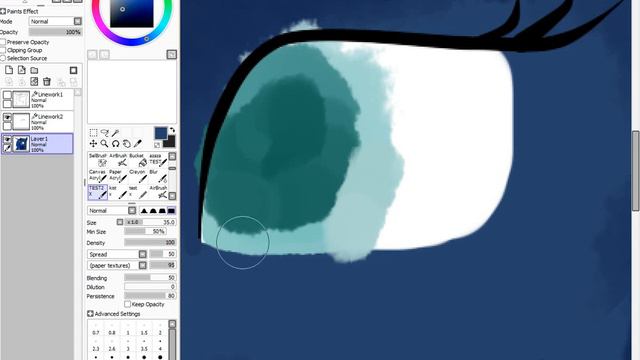
Task: Toggle the lower box of Linework2 layer
Action: (7, 126)
